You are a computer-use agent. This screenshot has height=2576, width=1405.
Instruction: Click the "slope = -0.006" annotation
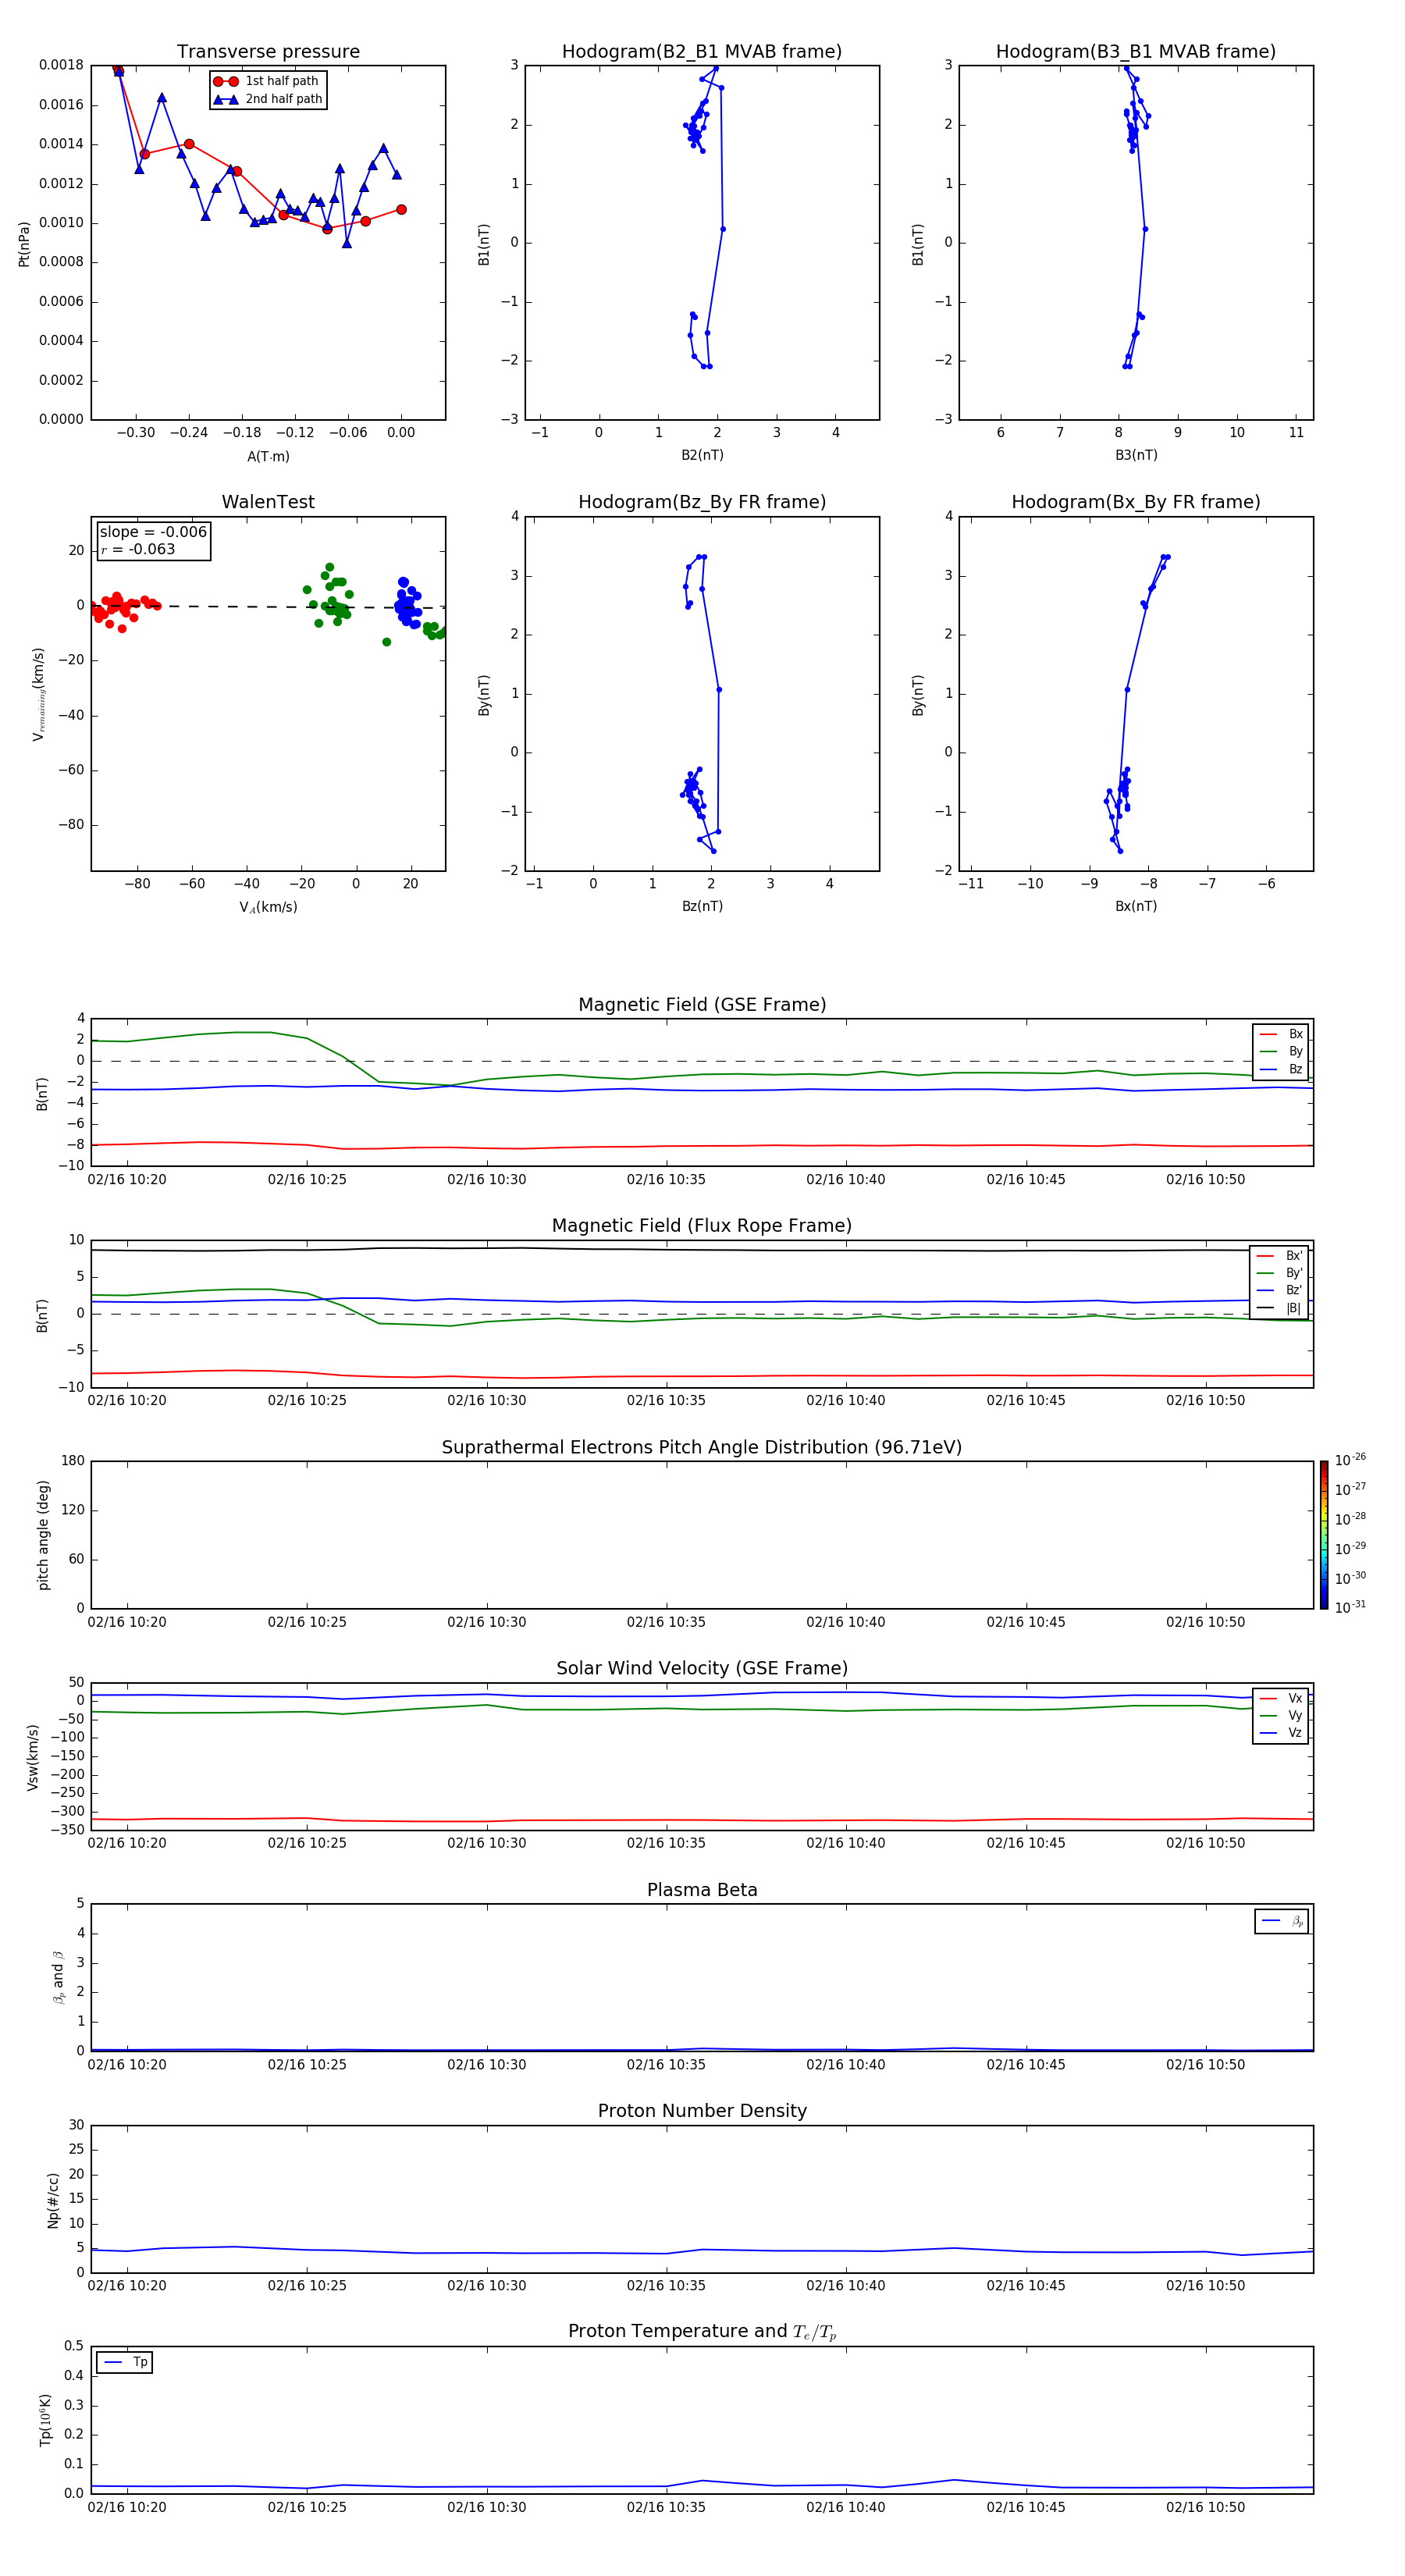[153, 532]
